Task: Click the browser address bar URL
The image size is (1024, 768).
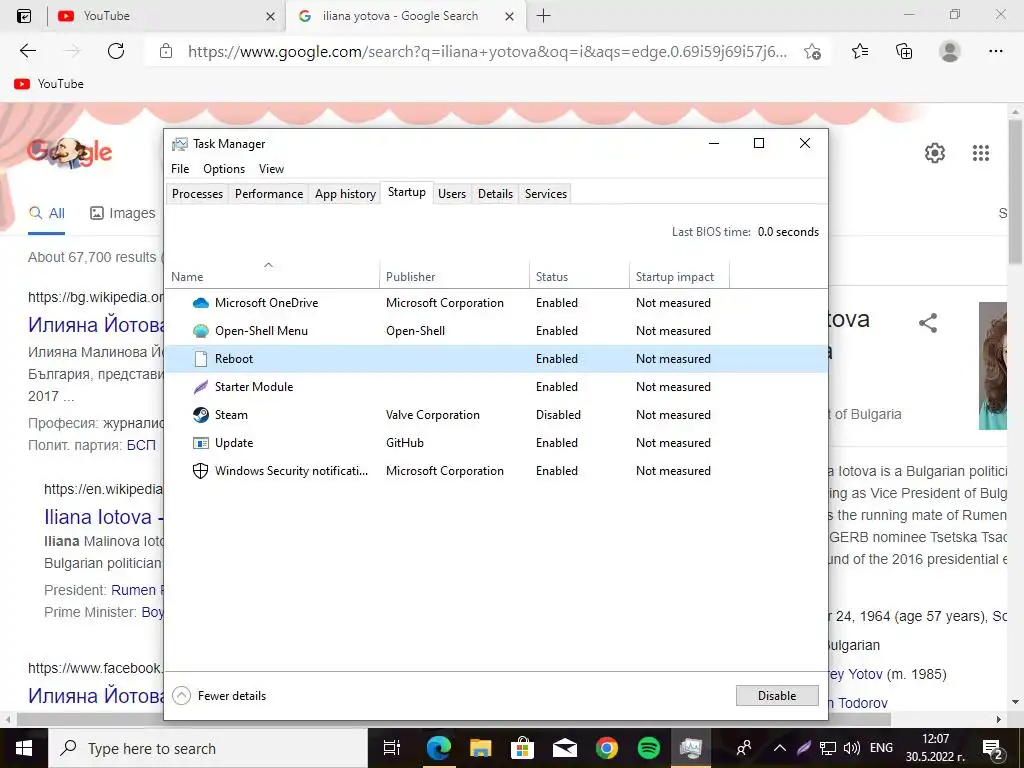Action: (x=487, y=52)
